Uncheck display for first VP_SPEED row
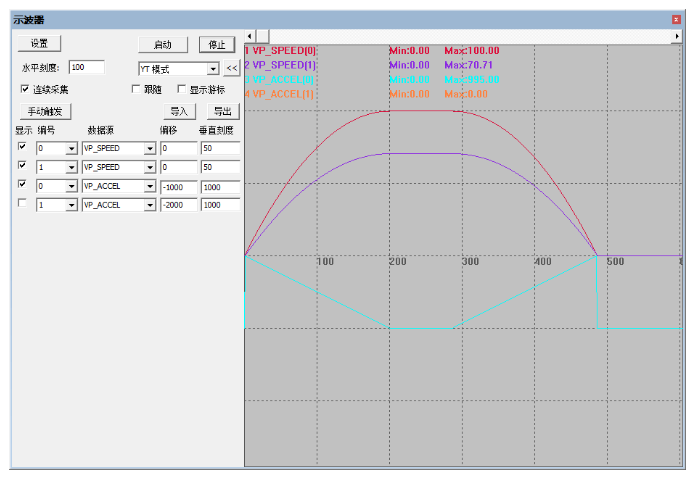 pos(22,146)
